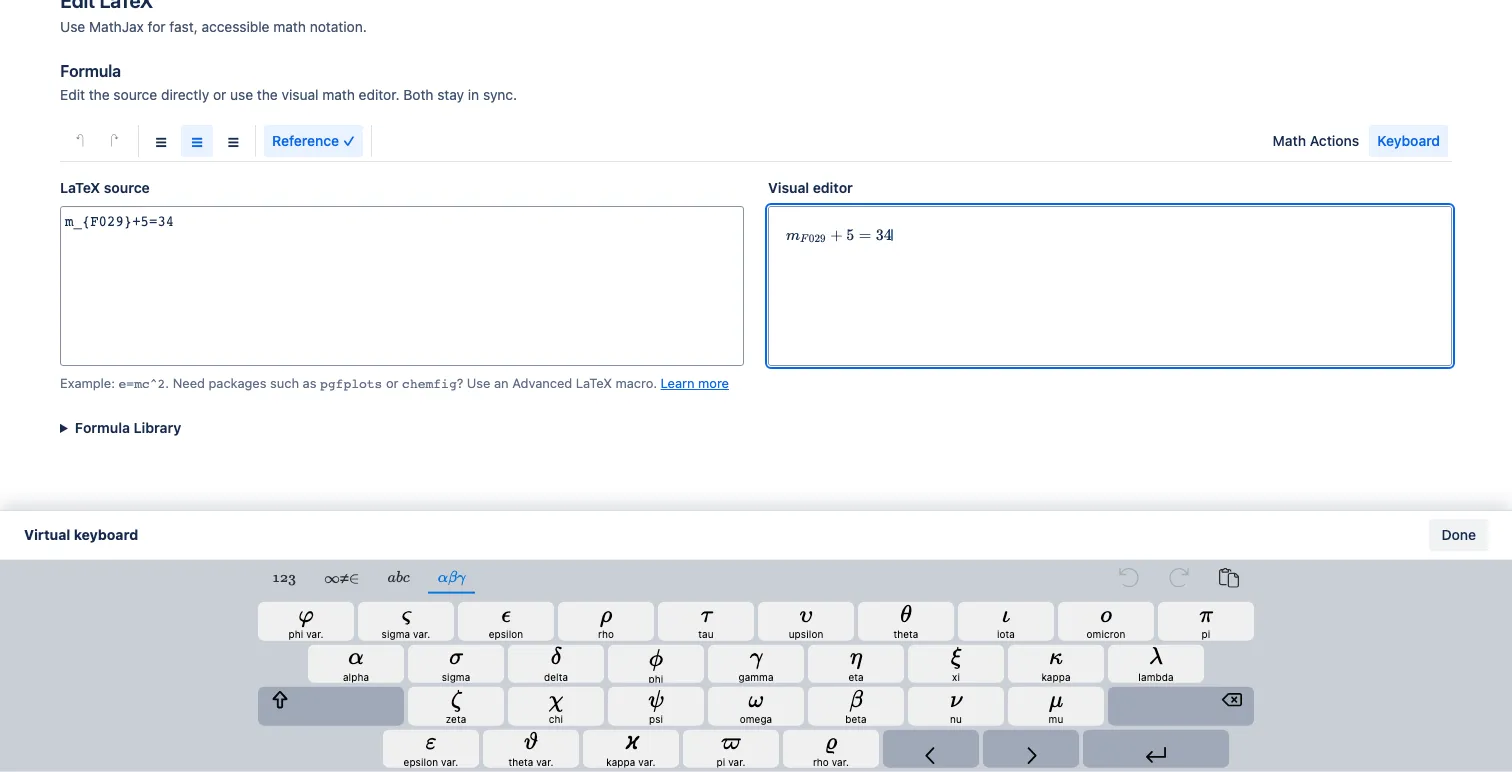Insert the mu symbol
1512x772 pixels.
[1056, 706]
